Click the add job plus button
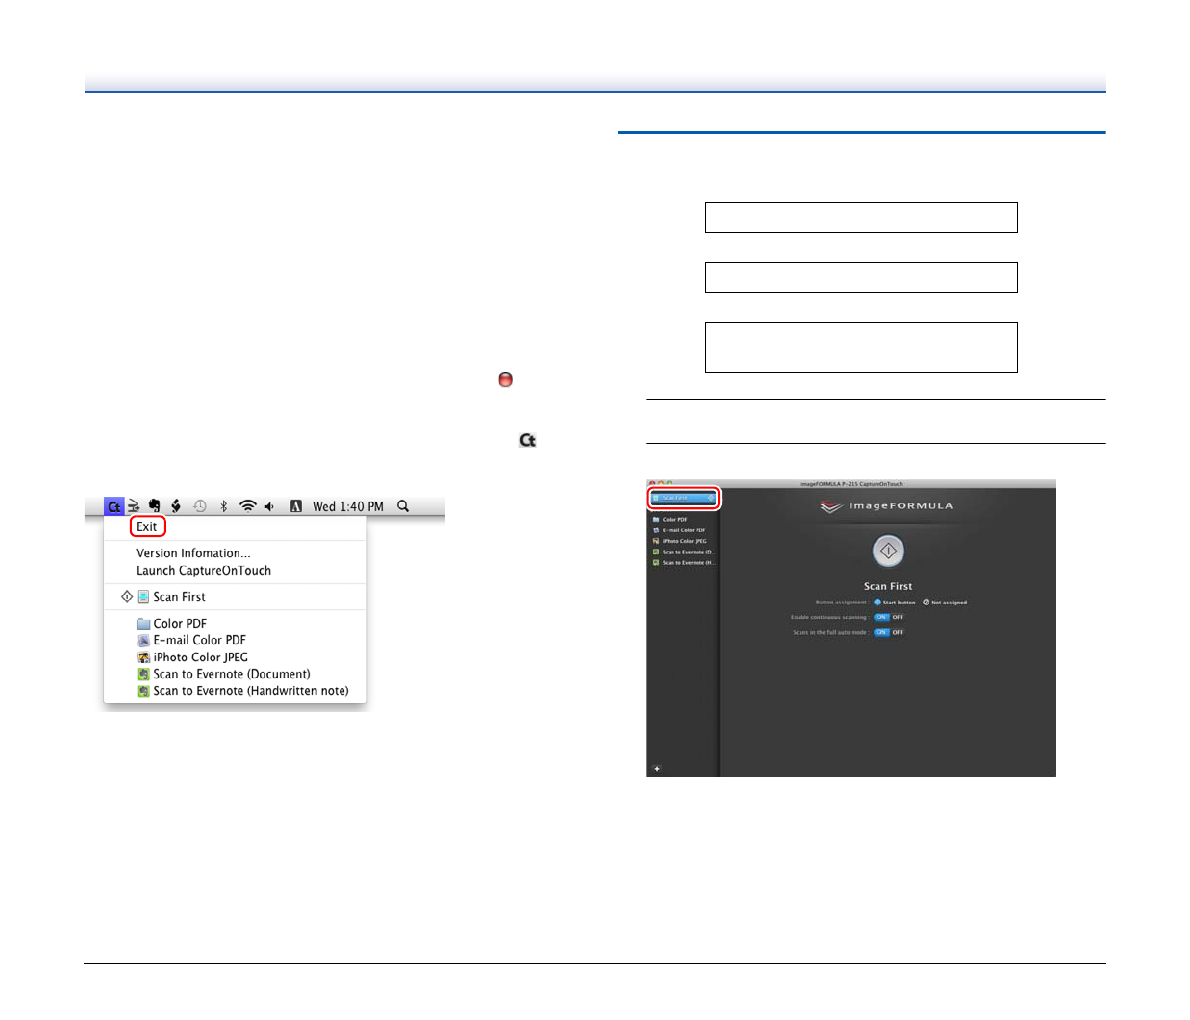 657,769
